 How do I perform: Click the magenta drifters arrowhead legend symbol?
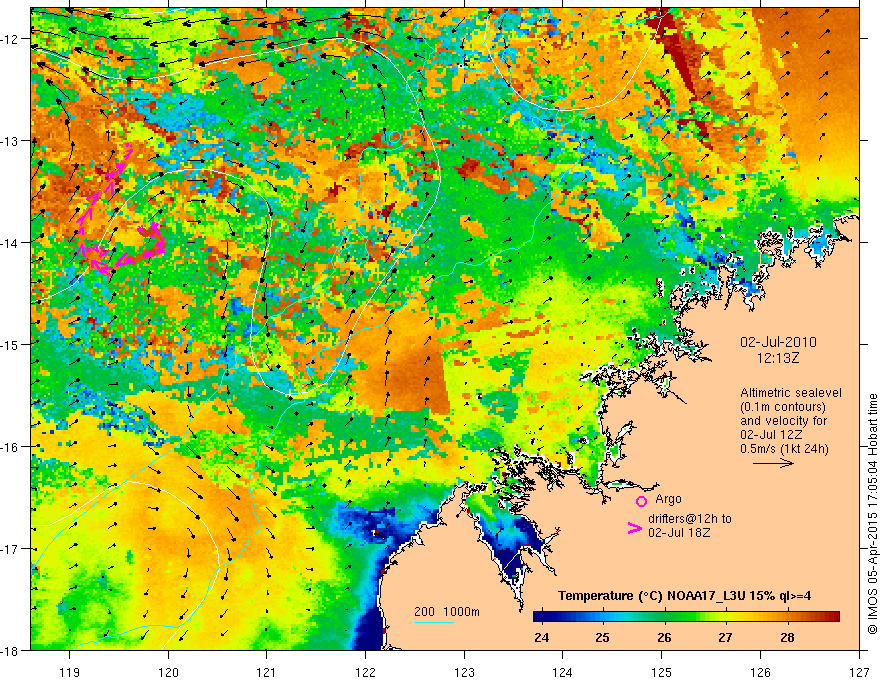pos(635,528)
